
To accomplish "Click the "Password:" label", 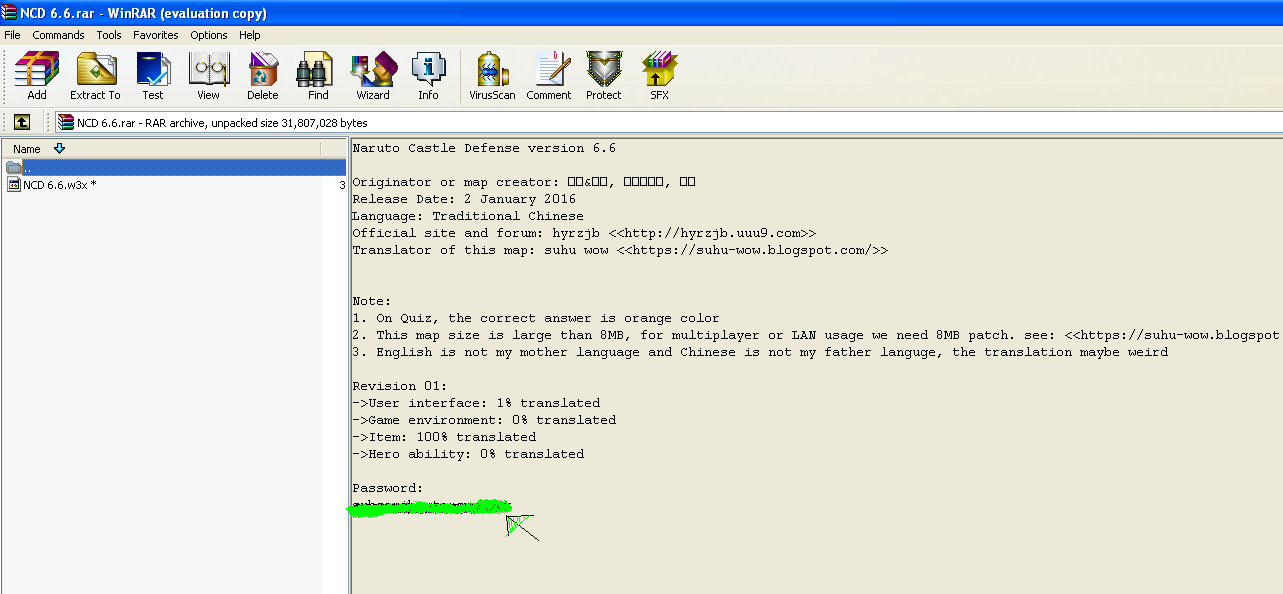I will pyautogui.click(x=388, y=488).
